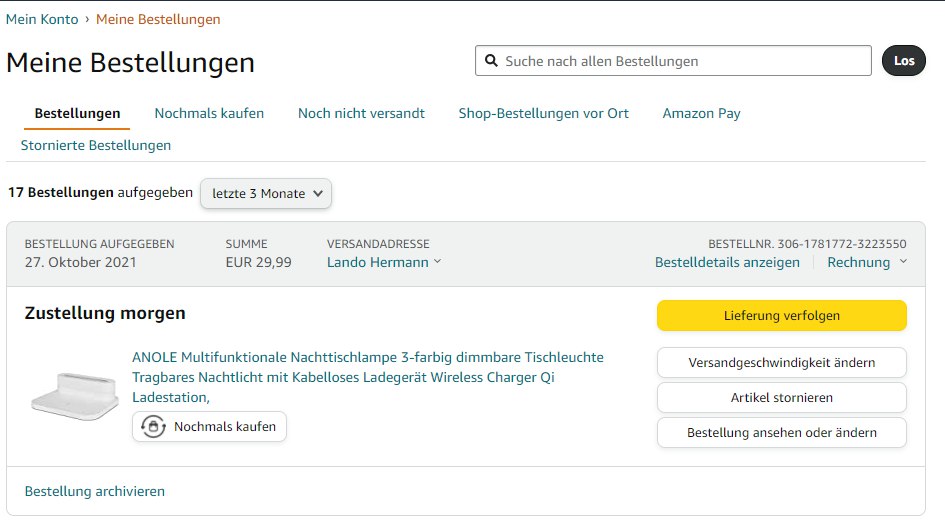945x522 pixels.
Task: Click Versandgeschwindigkeit ändern button
Action: [x=781, y=362]
